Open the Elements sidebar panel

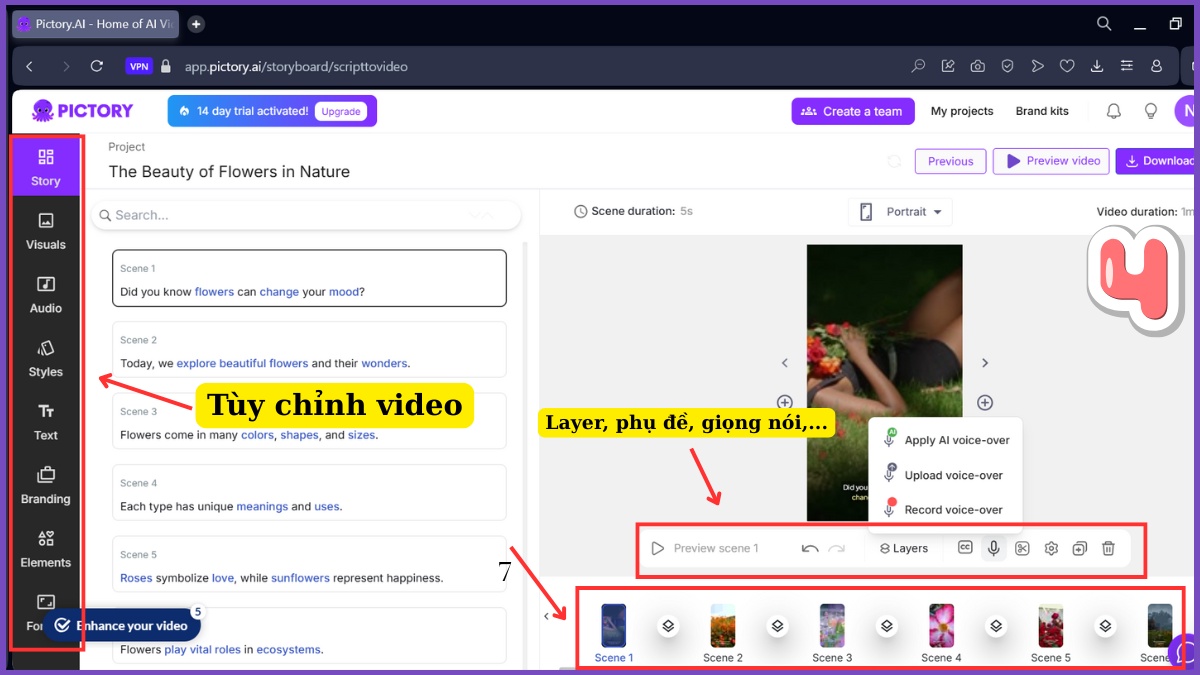(x=45, y=549)
